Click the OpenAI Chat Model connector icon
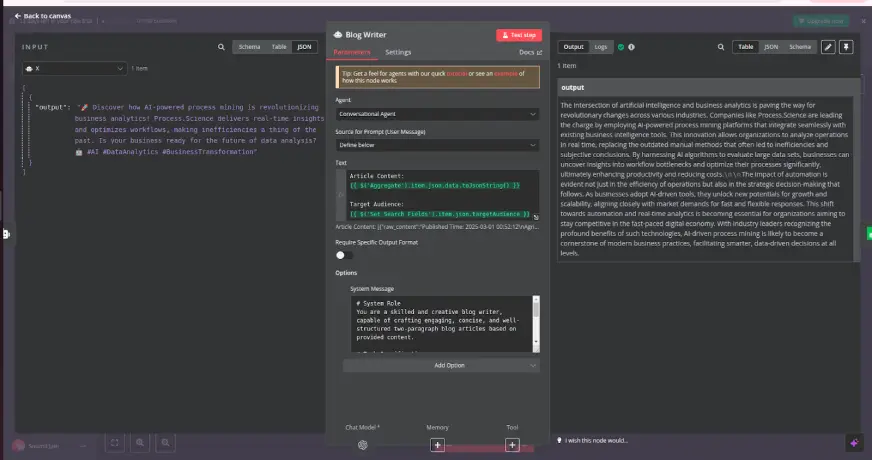 (364, 444)
